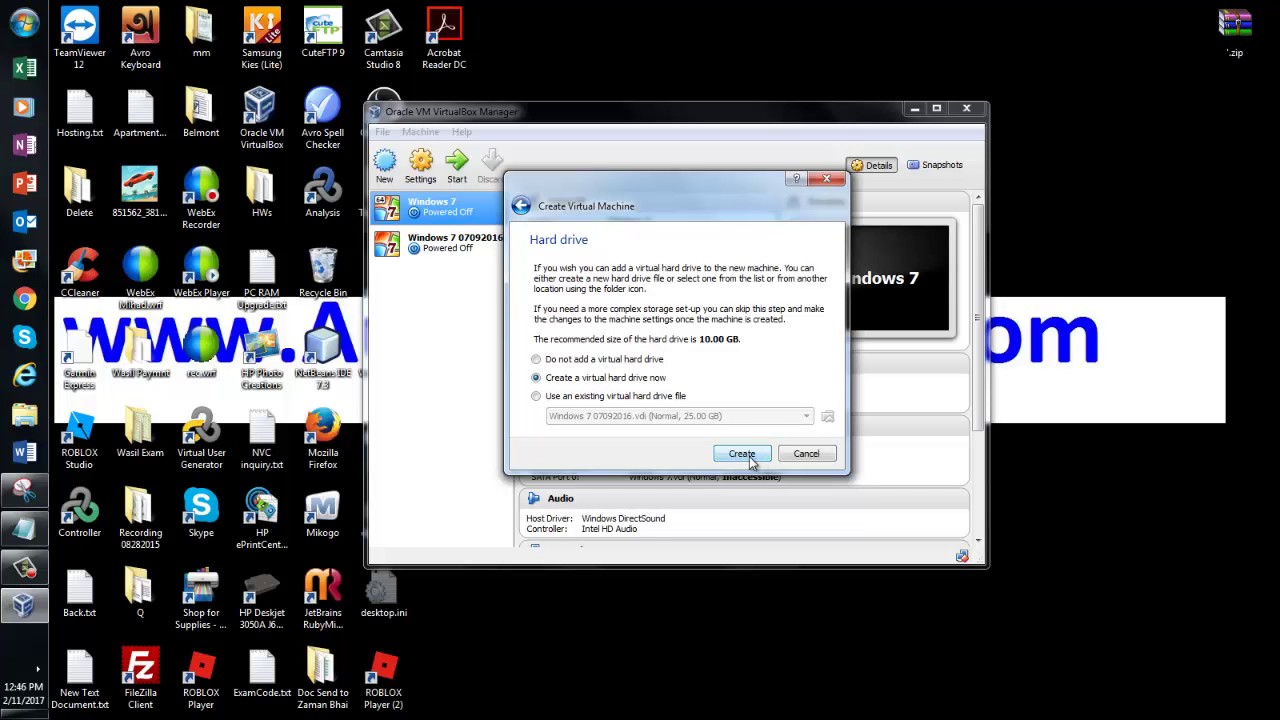Select Acrobat Reader DC desktop icon
Screen dimensions: 1280x720
click(444, 39)
